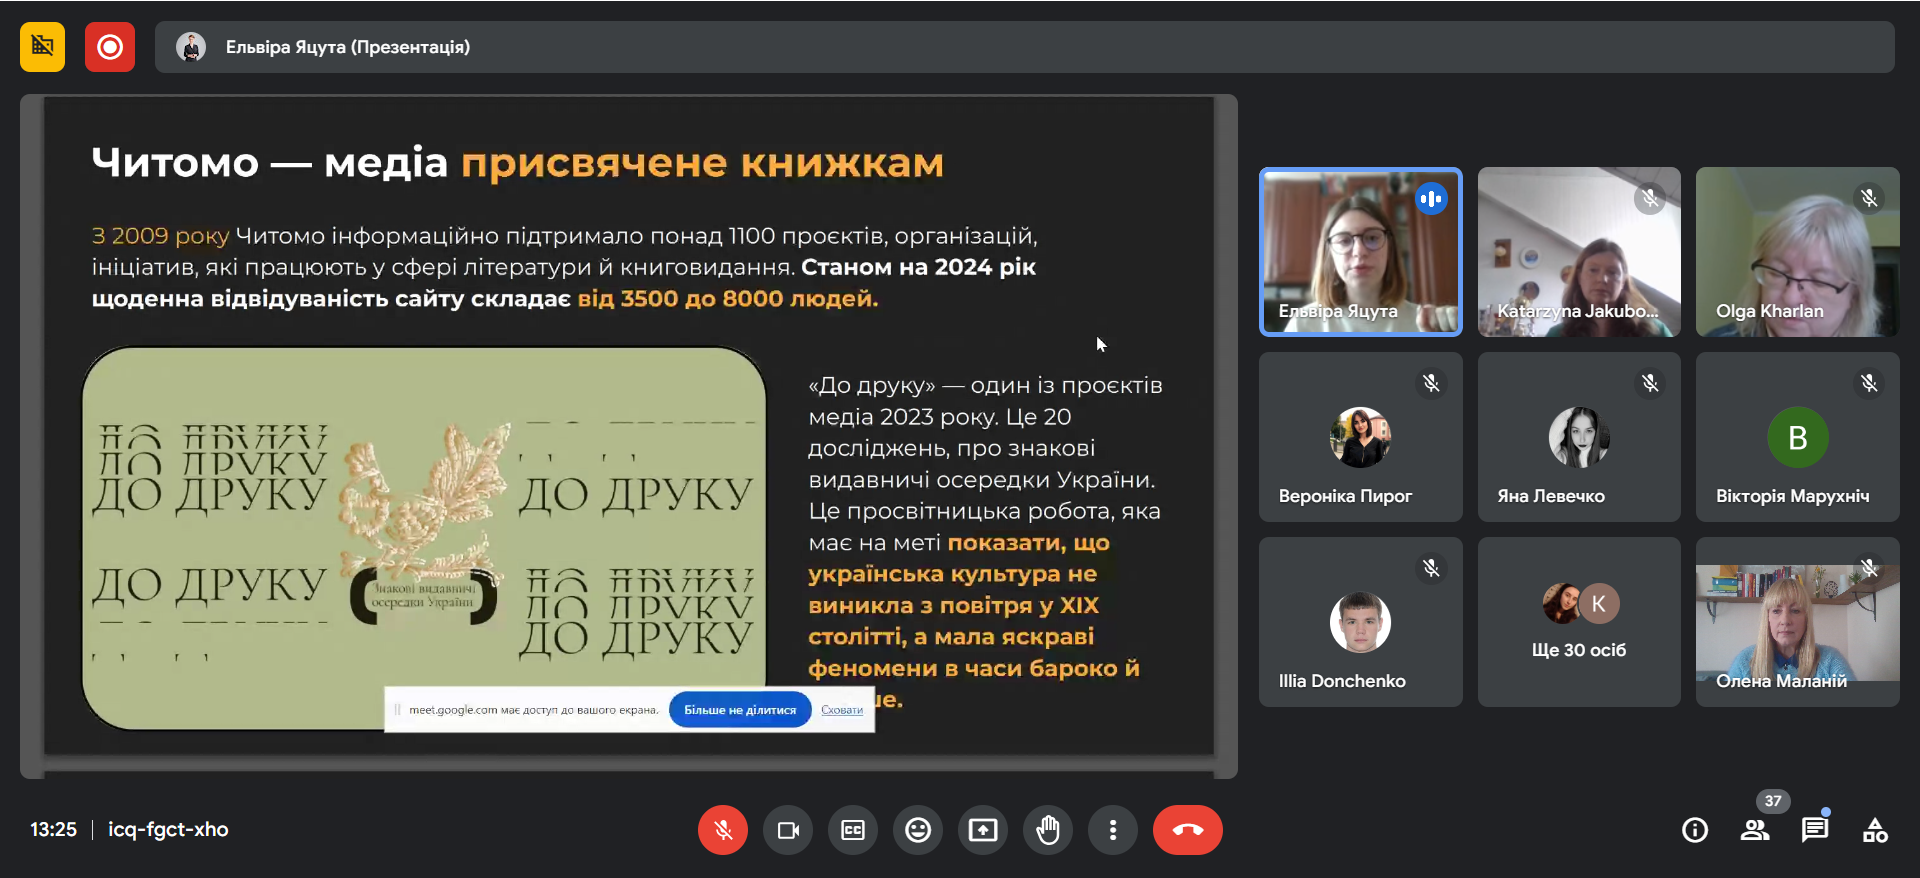Click the present screen button
Screen dimensions: 1920x878
pyautogui.click(x=983, y=830)
